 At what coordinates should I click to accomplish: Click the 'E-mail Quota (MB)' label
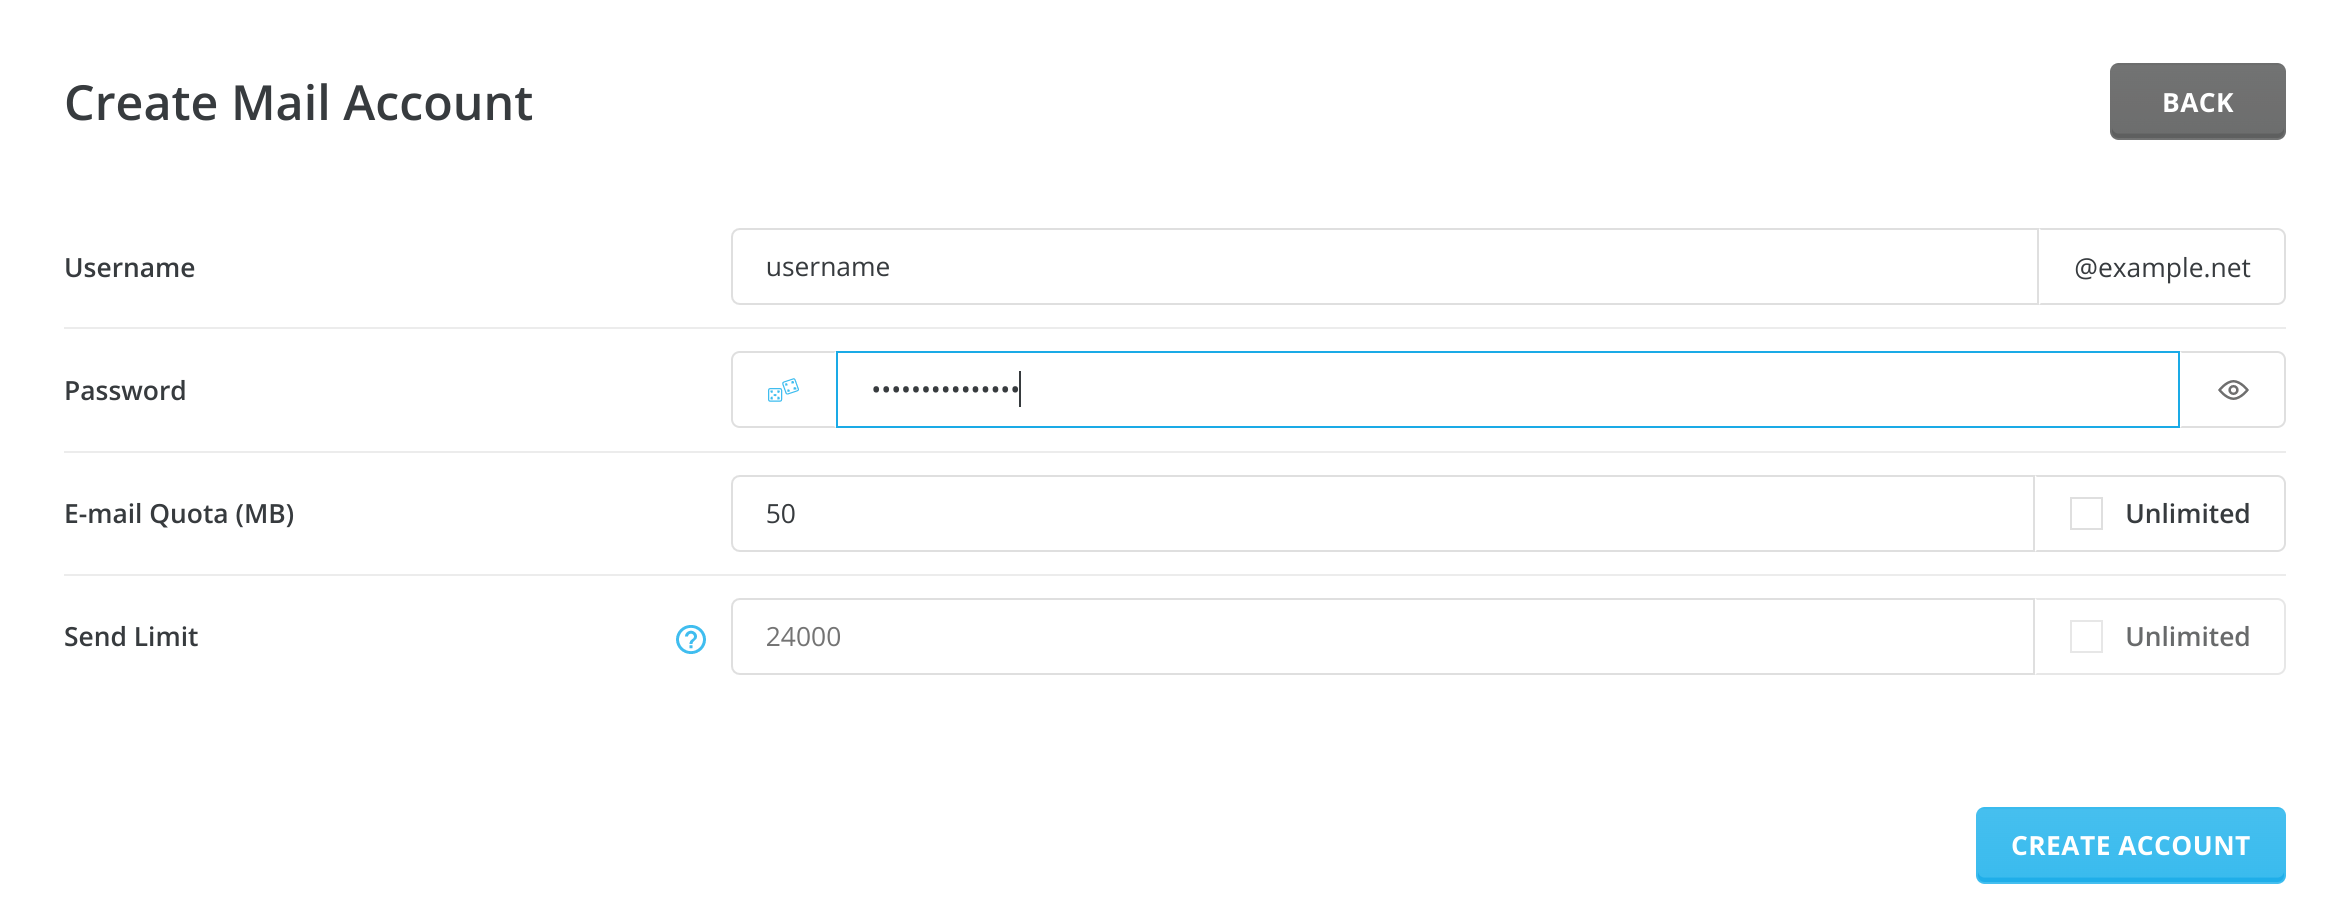(179, 514)
